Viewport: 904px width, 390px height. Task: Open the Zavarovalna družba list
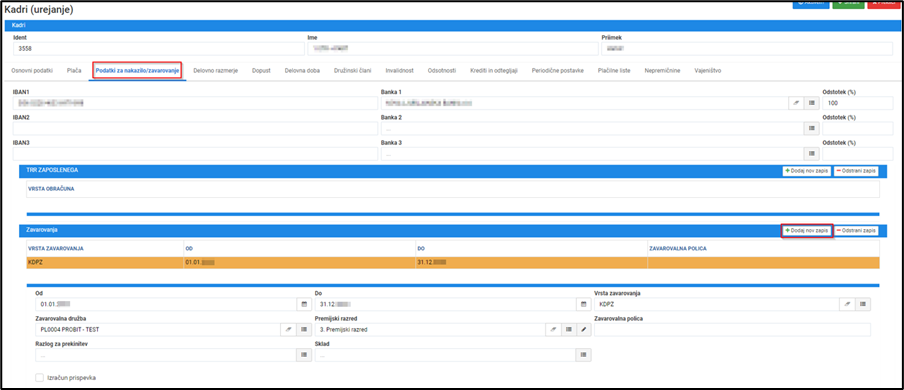(x=304, y=329)
